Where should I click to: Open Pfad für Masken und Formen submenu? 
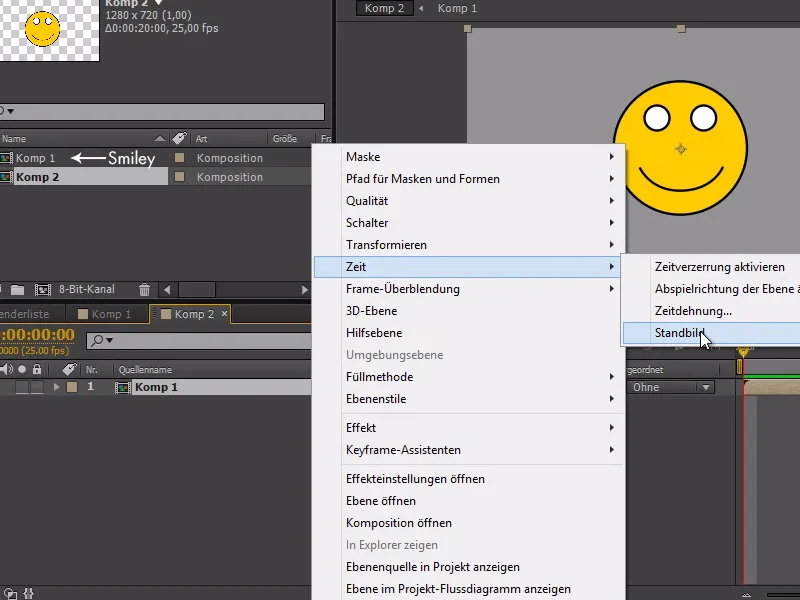pos(468,179)
